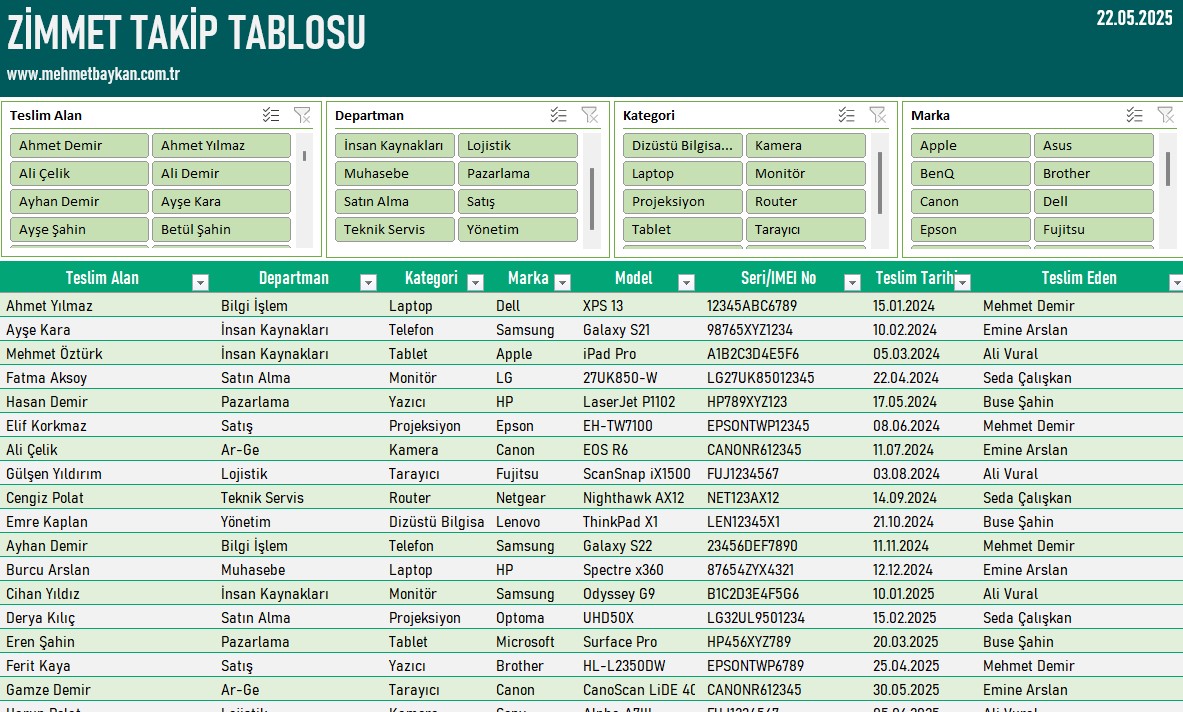Select date cell 22.05.2025 in header

point(1135,18)
